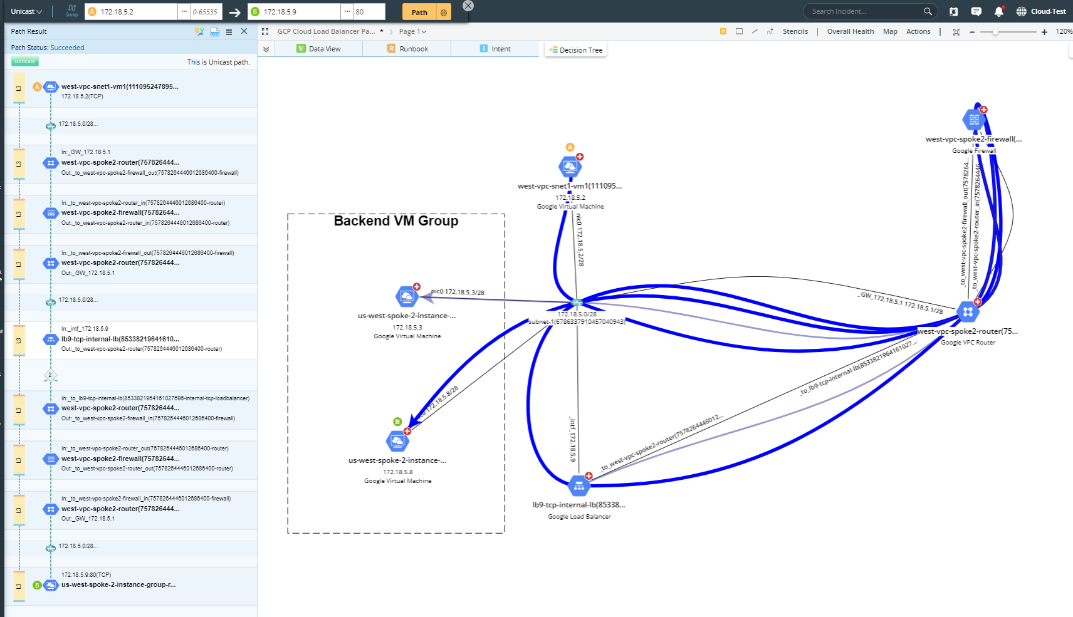Collapse the tab strip with the double-chevron toggle
Viewport: 1073px width, 617px height.
(x=268, y=48)
